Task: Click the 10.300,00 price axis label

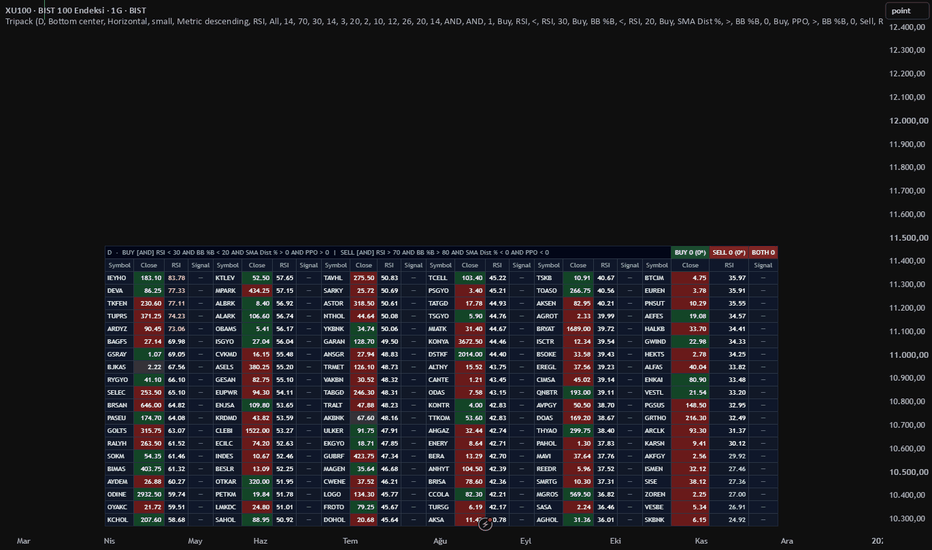Action: [908, 518]
